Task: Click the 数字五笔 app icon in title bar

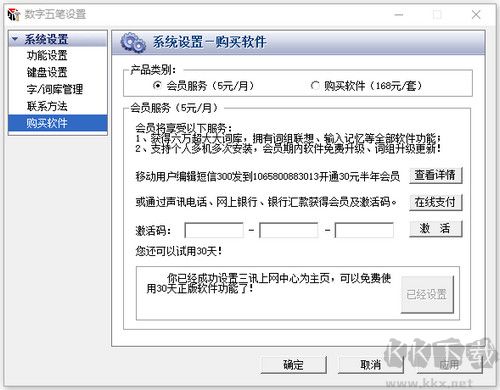Action: [14, 14]
